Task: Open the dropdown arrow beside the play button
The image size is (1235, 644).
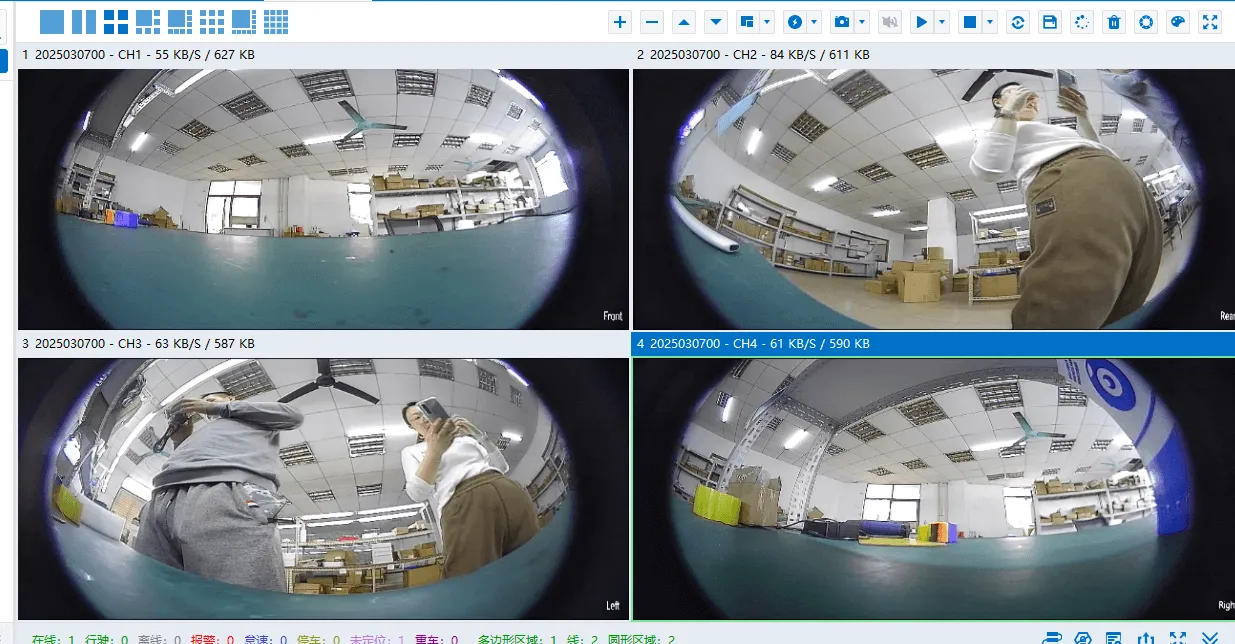Action: point(942,22)
